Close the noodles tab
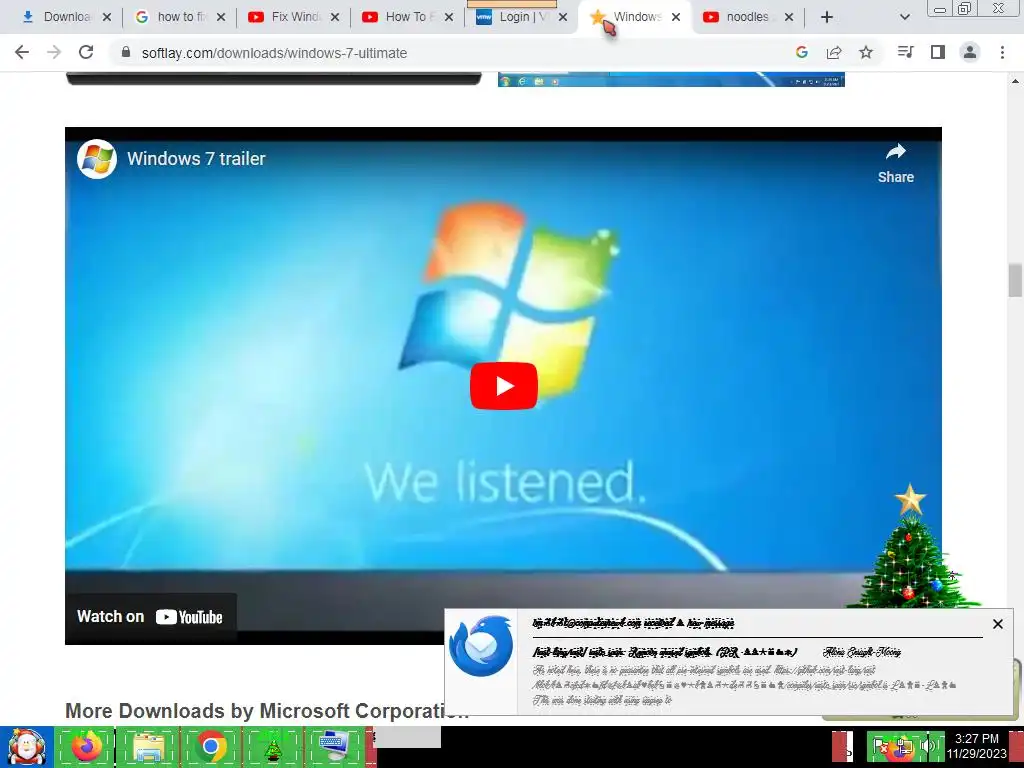The image size is (1024, 768). 789,17
